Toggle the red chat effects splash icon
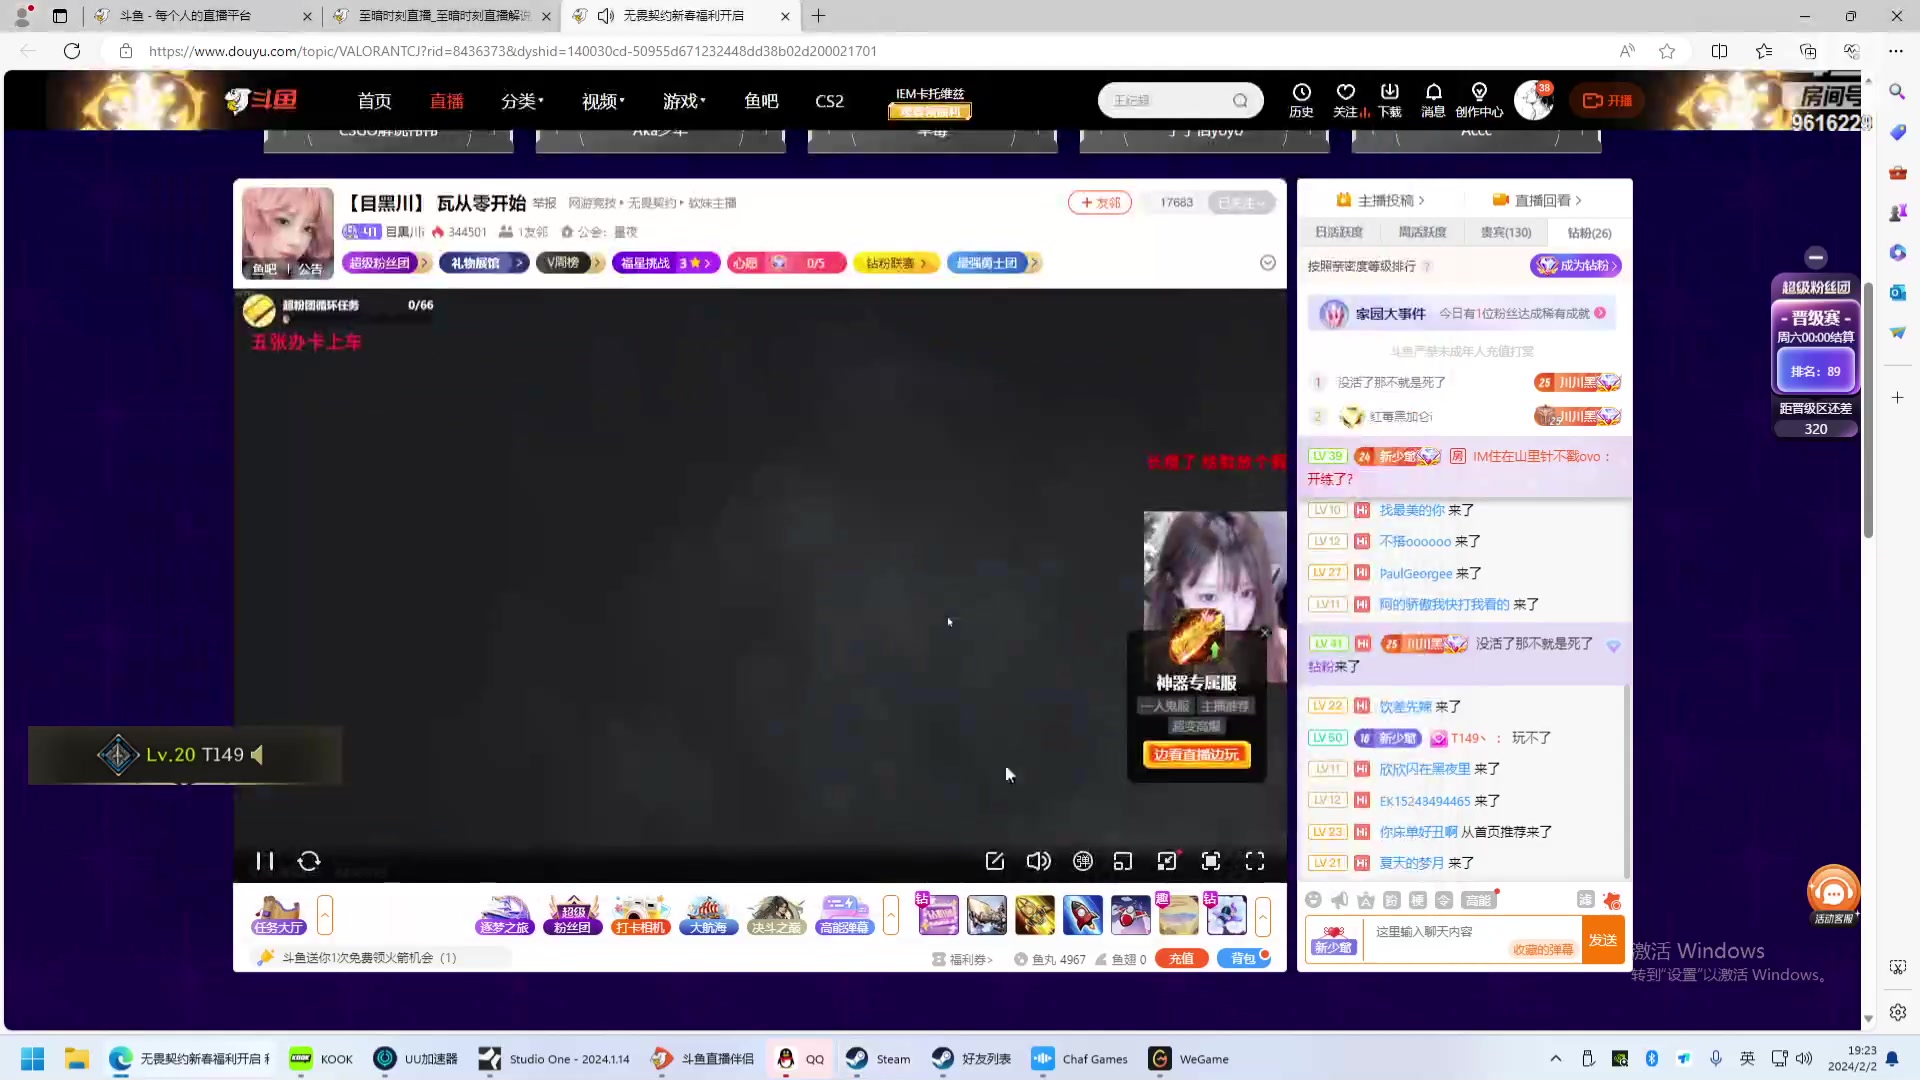This screenshot has width=1920, height=1080. click(1611, 900)
